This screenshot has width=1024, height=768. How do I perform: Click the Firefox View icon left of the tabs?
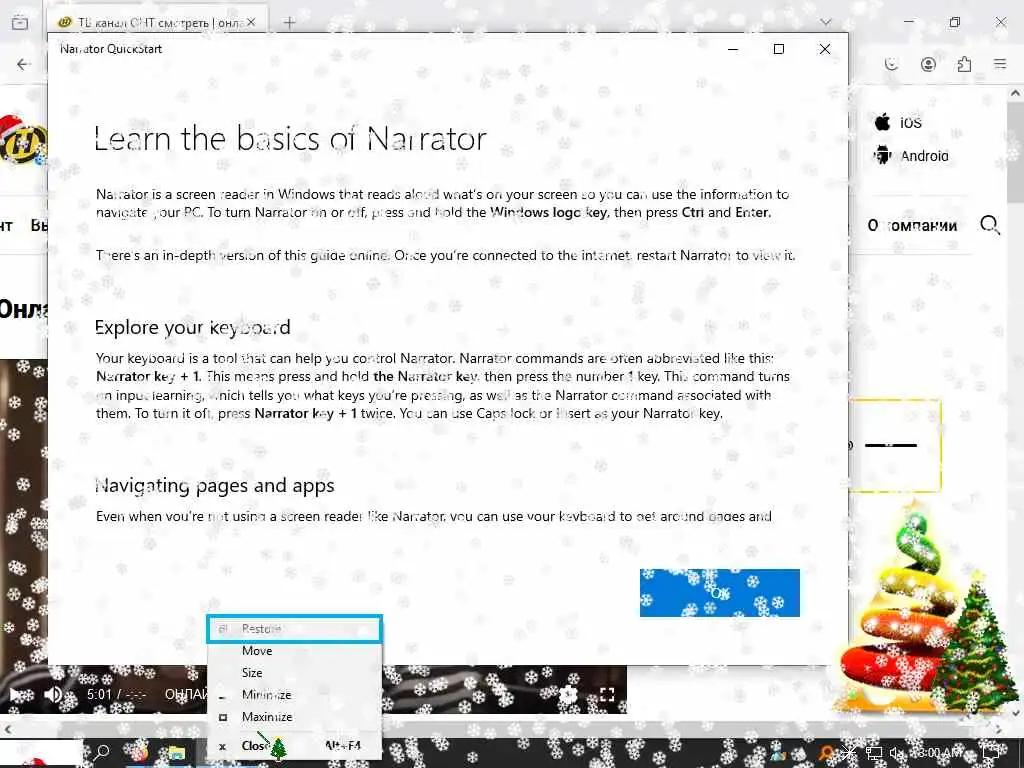[x=20, y=22]
